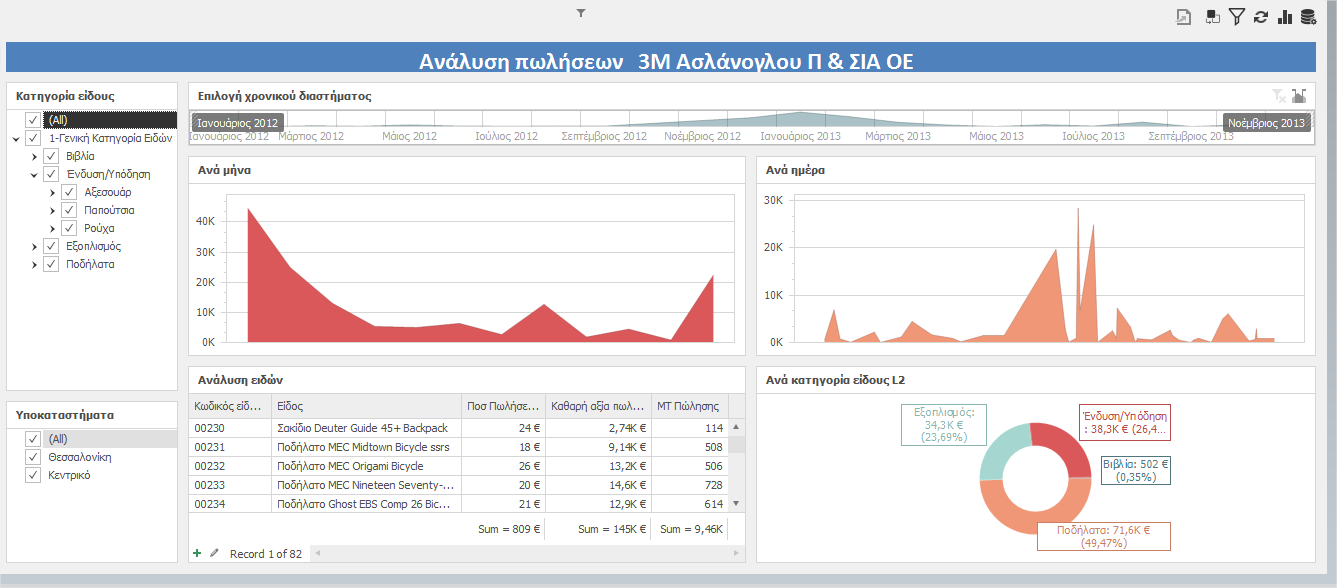The image size is (1337, 588).
Task: Toggle the 1-Γενική Κατηγορία Ειδών checkbox
Action: click(33, 138)
